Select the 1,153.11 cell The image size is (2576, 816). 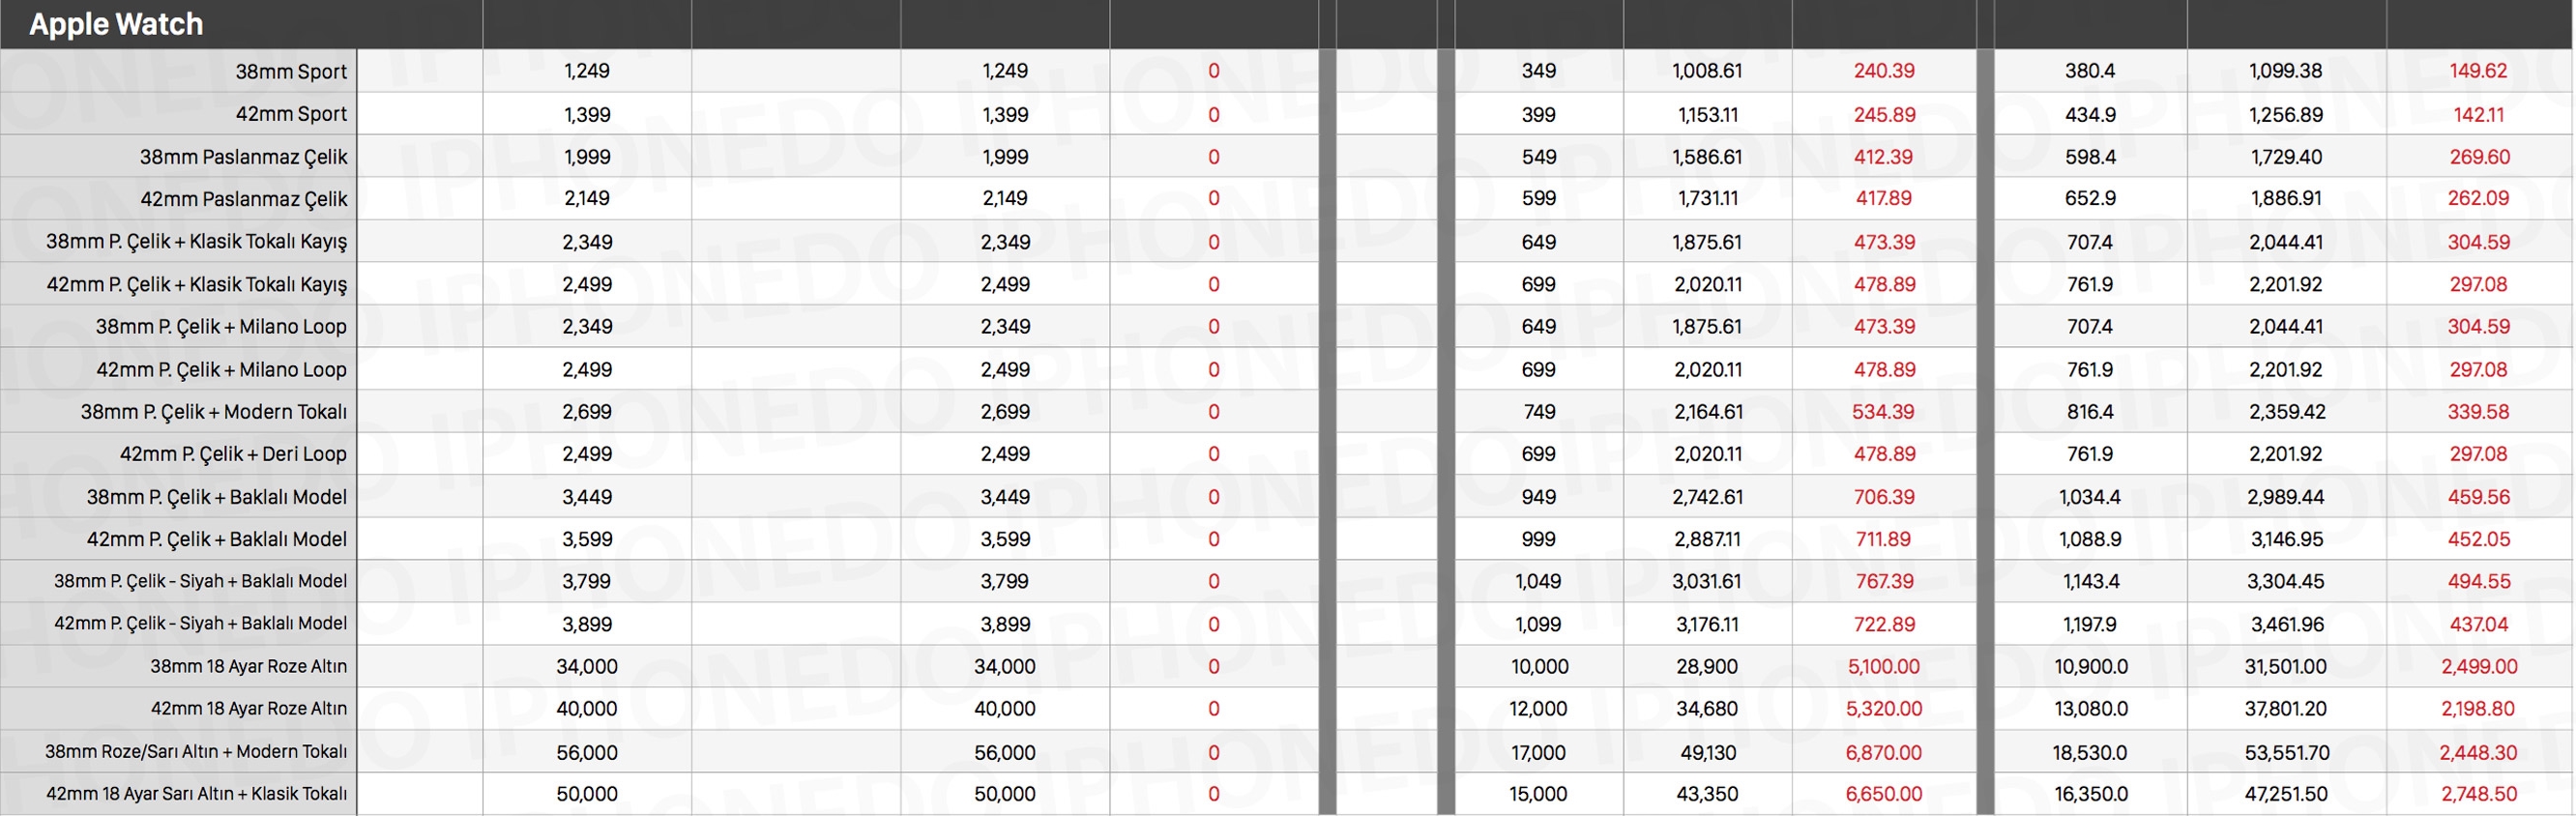(1708, 115)
